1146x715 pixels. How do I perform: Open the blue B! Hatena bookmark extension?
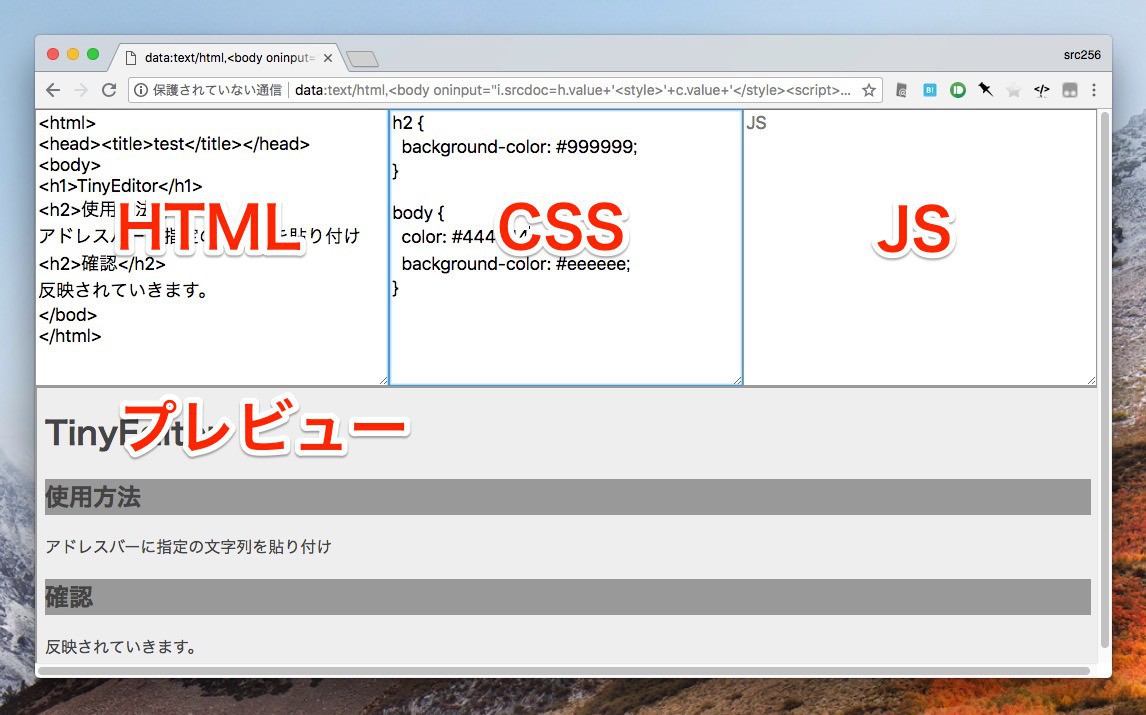click(930, 90)
